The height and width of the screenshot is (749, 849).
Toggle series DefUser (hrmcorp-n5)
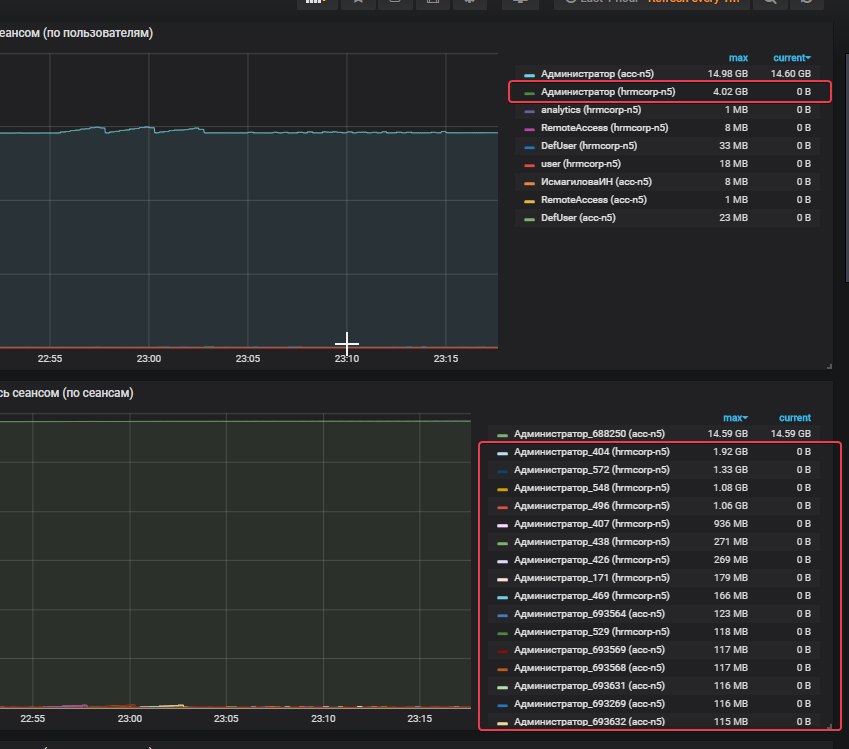589,146
